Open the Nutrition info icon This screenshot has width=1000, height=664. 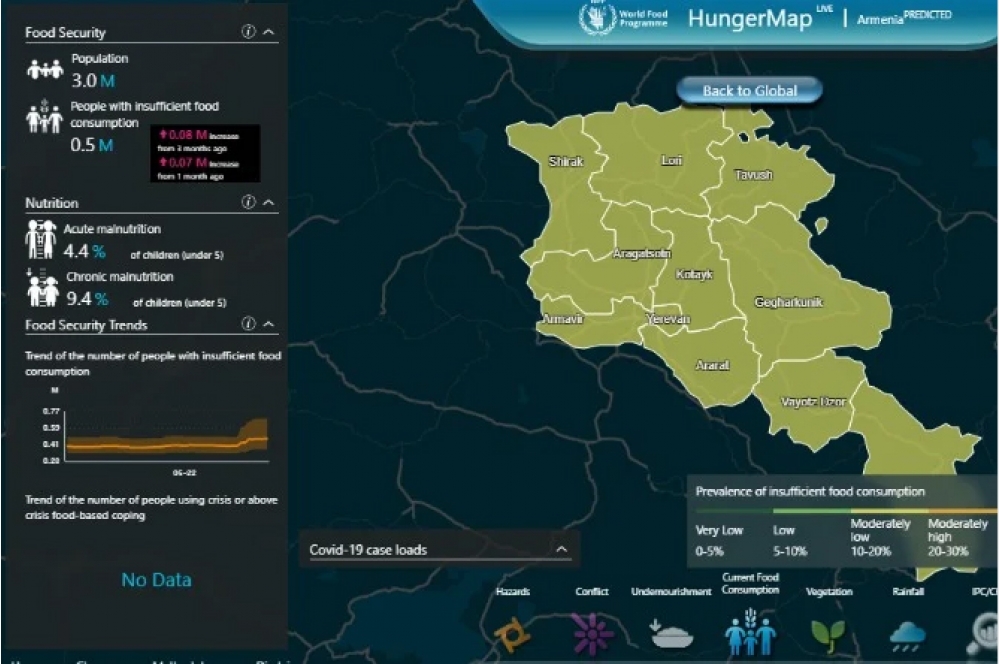pyautogui.click(x=248, y=202)
